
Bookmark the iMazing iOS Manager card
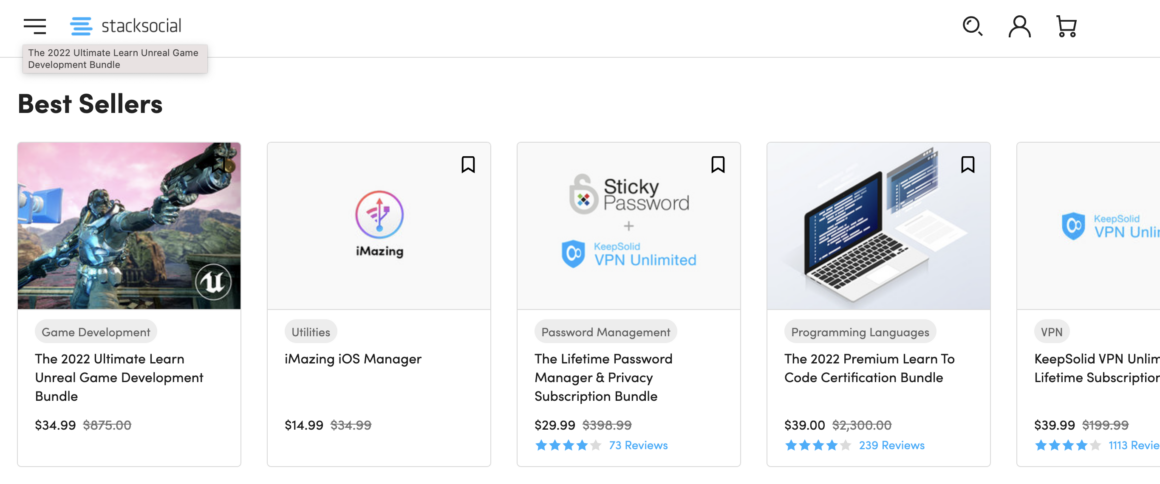point(468,164)
